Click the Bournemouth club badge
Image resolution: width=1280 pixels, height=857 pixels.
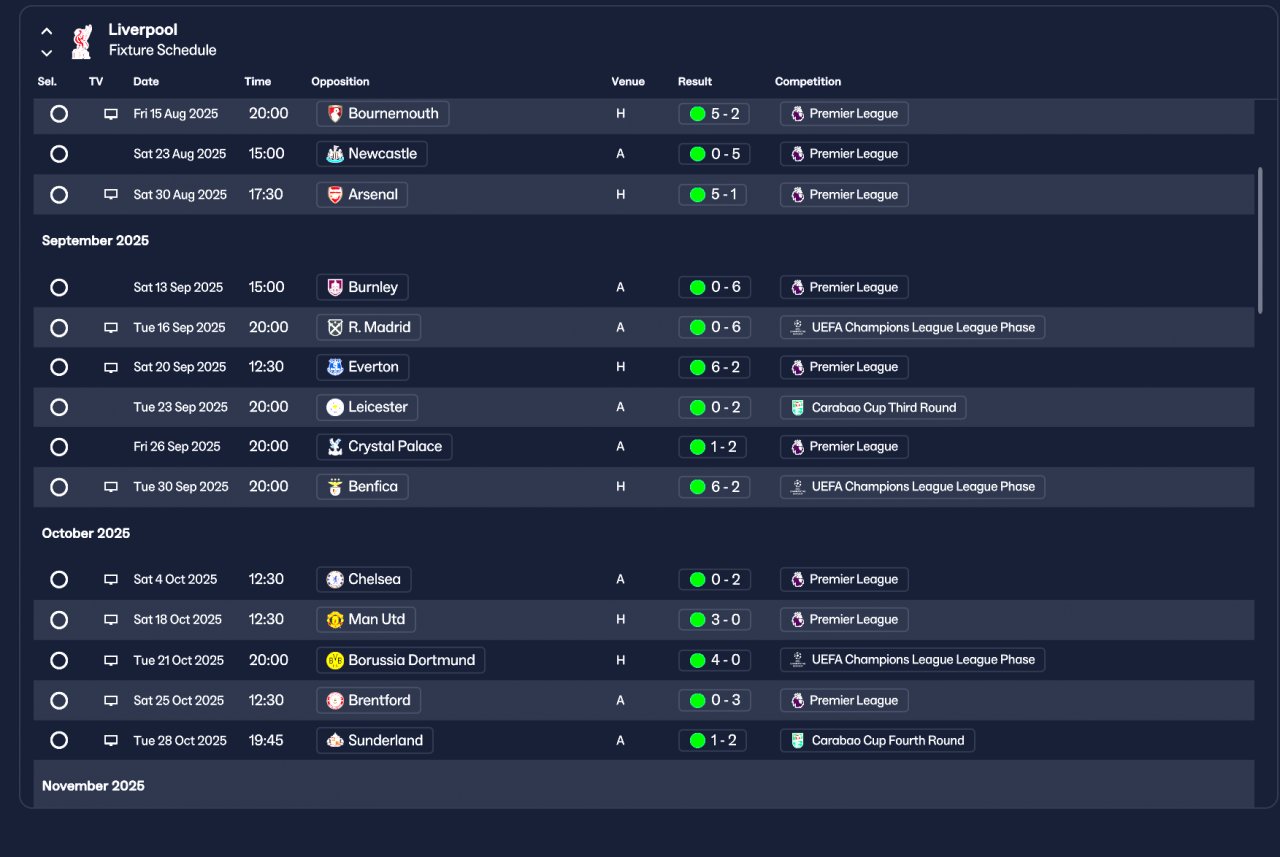point(335,114)
